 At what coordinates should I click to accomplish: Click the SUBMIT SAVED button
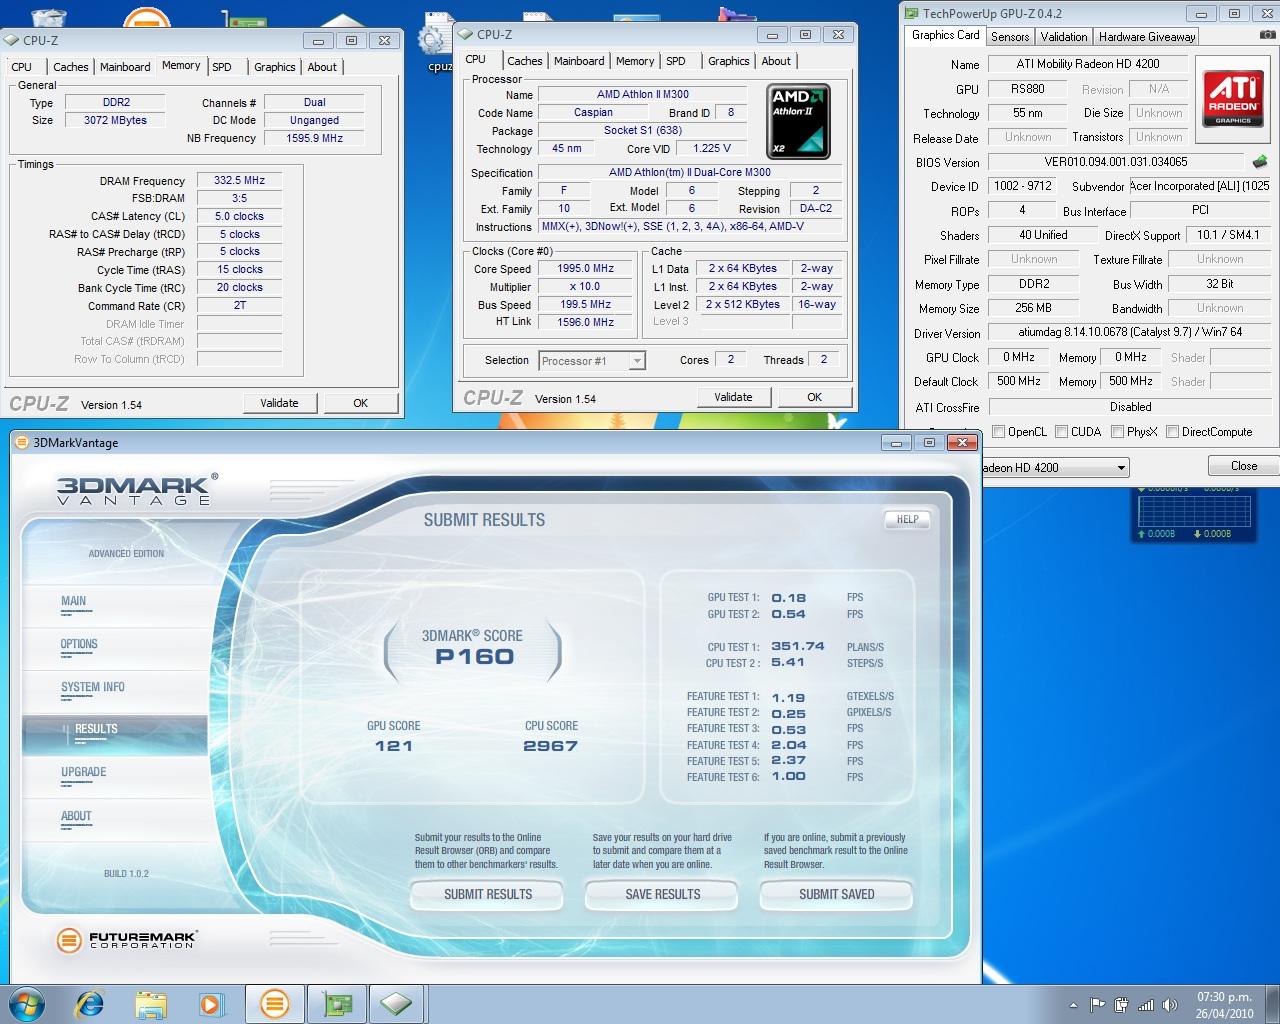(837, 894)
